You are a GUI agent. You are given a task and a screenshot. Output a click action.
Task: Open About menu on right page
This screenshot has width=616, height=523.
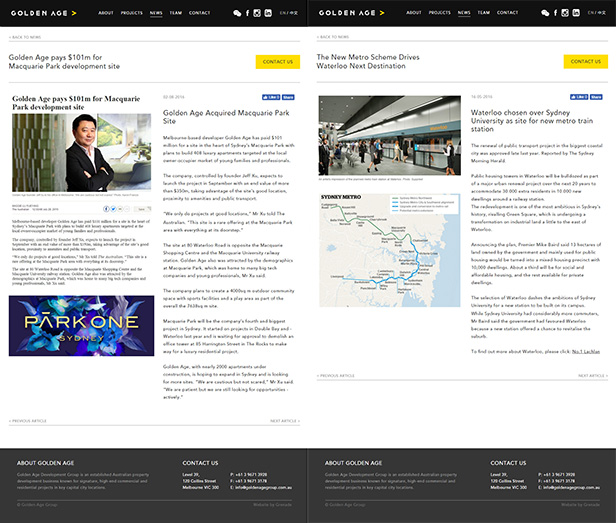[x=414, y=13]
